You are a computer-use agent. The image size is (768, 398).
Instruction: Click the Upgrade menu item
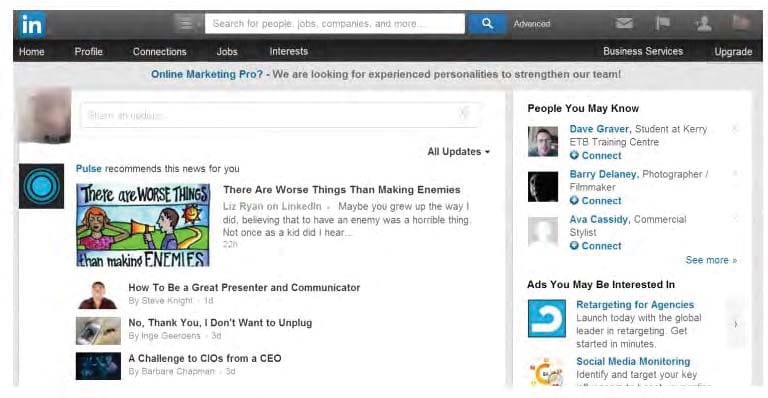[733, 52]
